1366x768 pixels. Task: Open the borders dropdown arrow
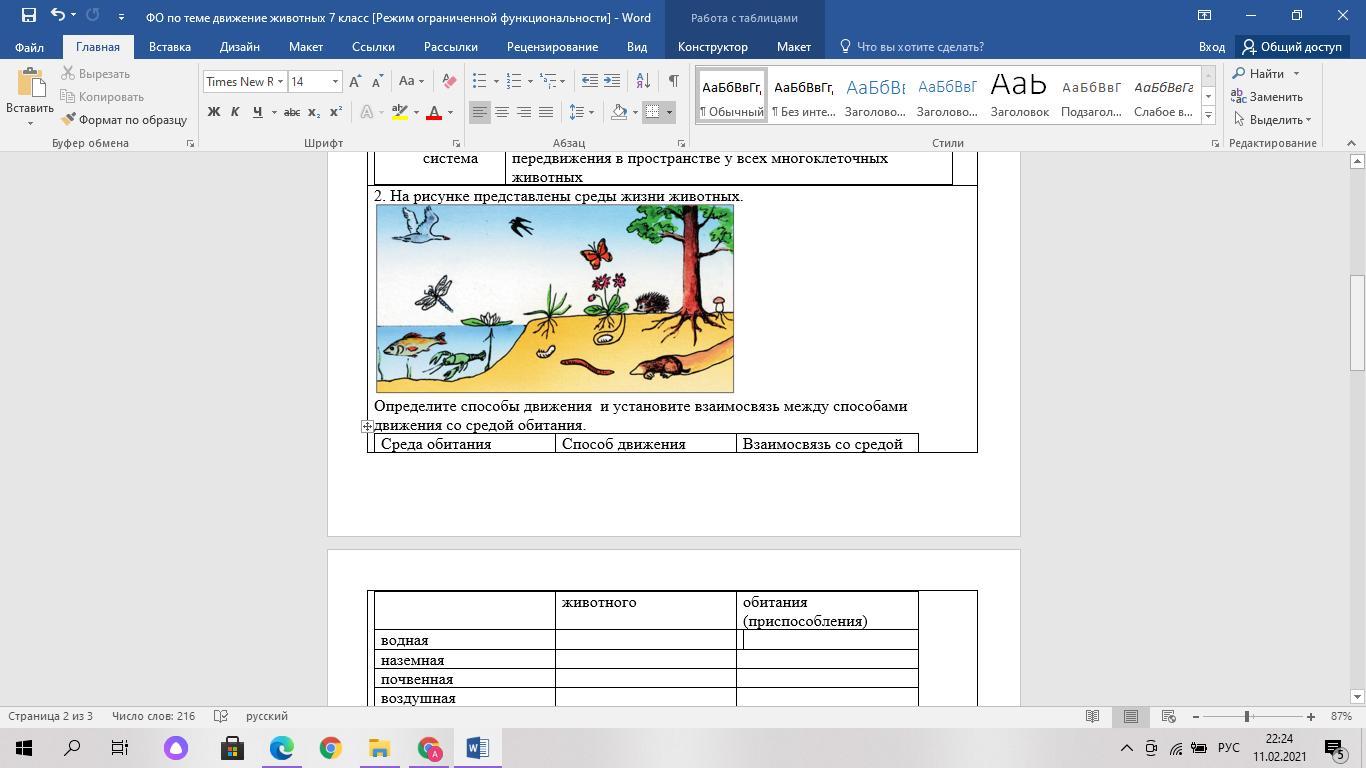click(670, 112)
